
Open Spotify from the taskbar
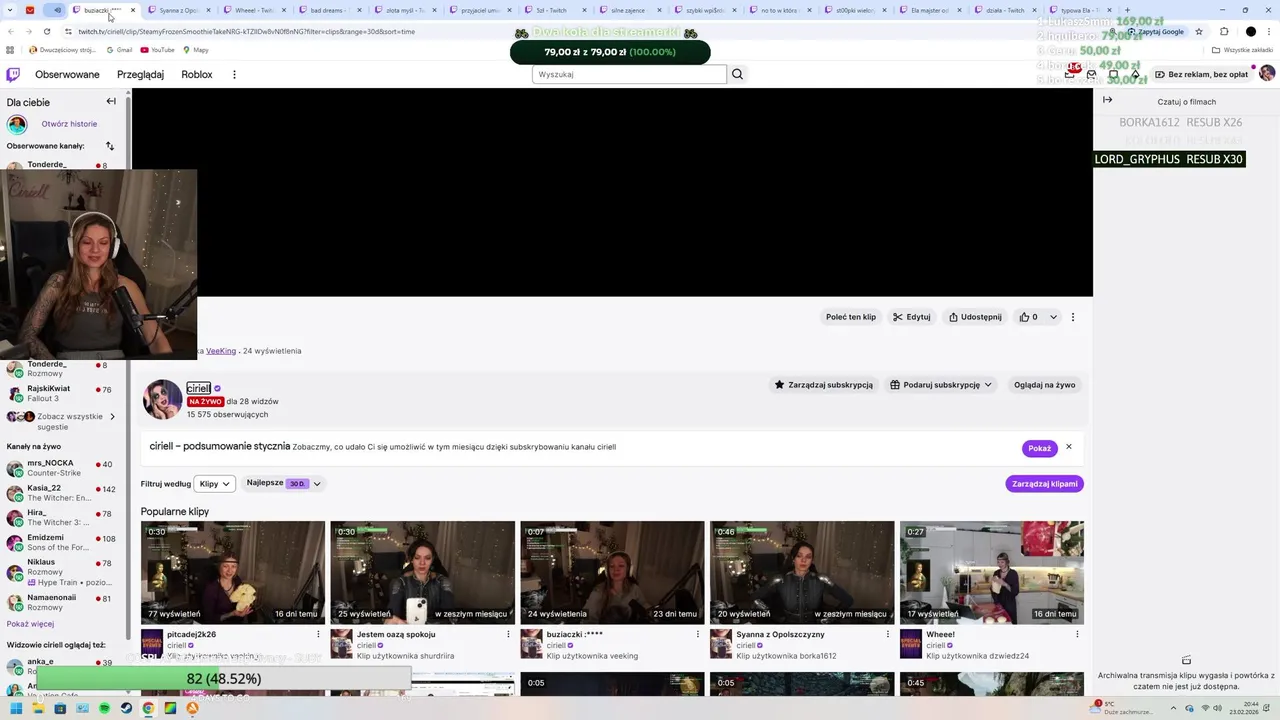104,708
